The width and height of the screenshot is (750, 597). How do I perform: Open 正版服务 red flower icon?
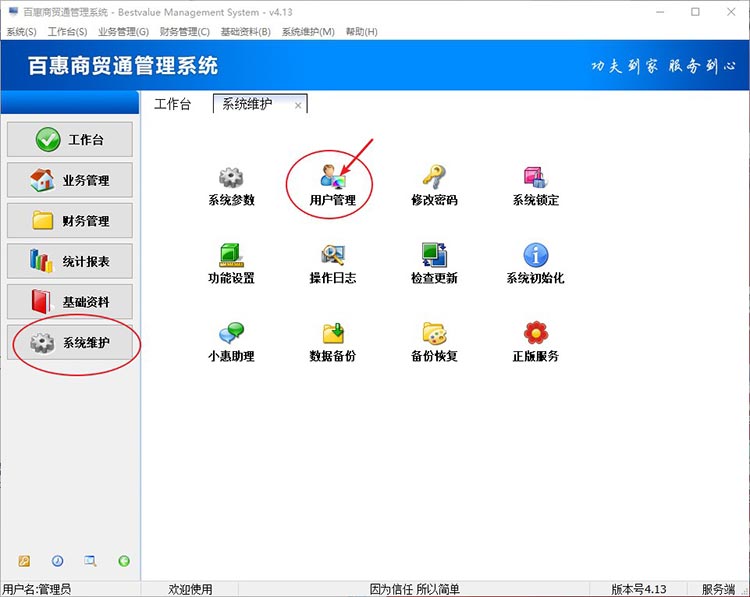click(x=536, y=332)
